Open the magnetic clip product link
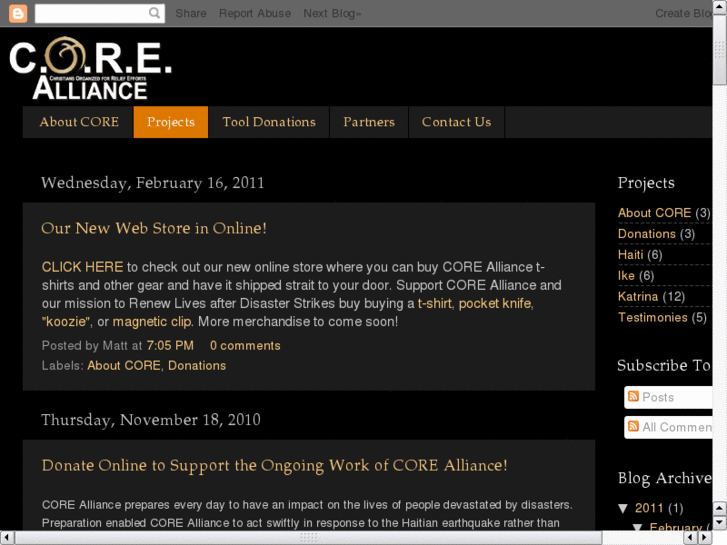 coord(152,321)
